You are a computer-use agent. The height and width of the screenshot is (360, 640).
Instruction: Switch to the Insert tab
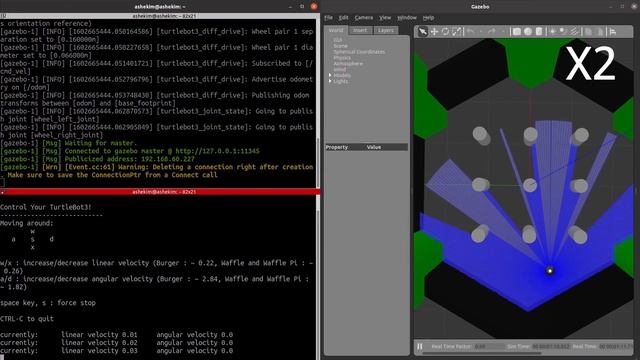click(360, 30)
